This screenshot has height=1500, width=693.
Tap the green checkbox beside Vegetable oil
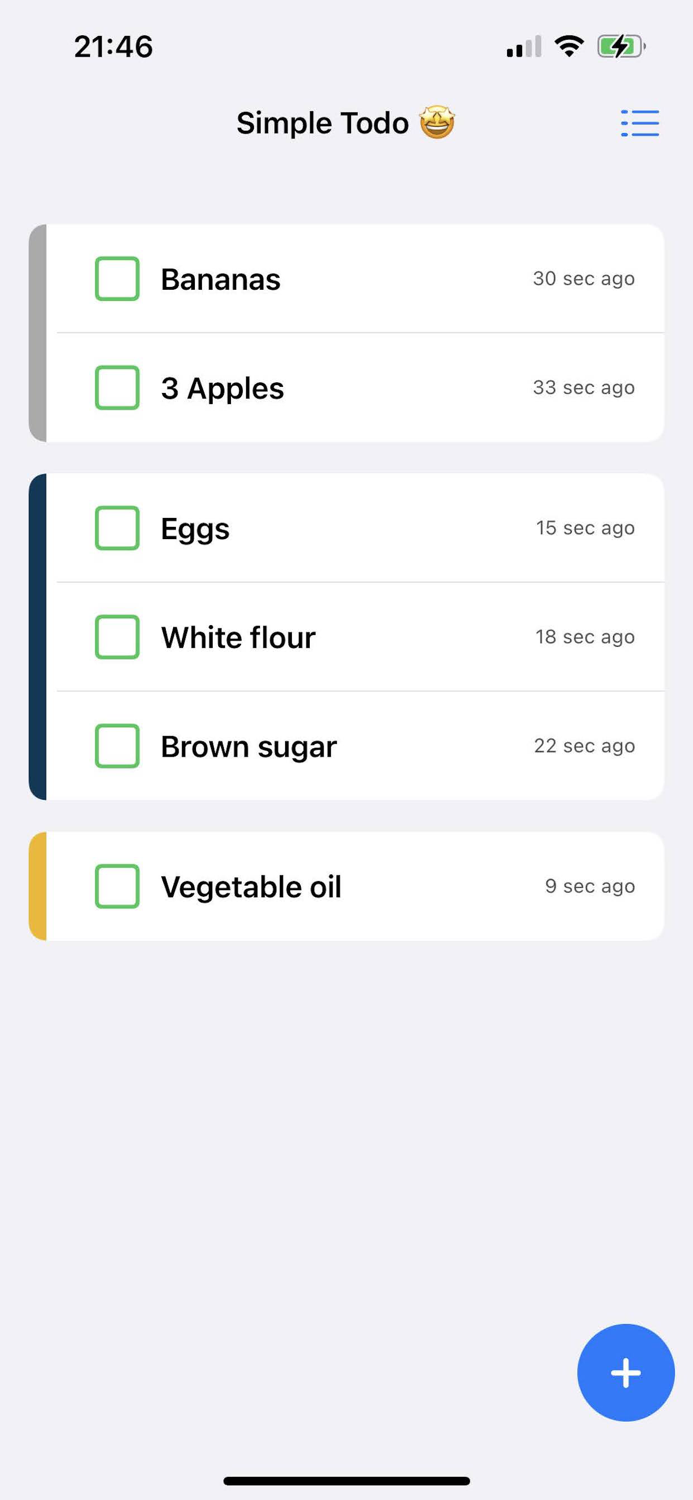[x=117, y=886]
